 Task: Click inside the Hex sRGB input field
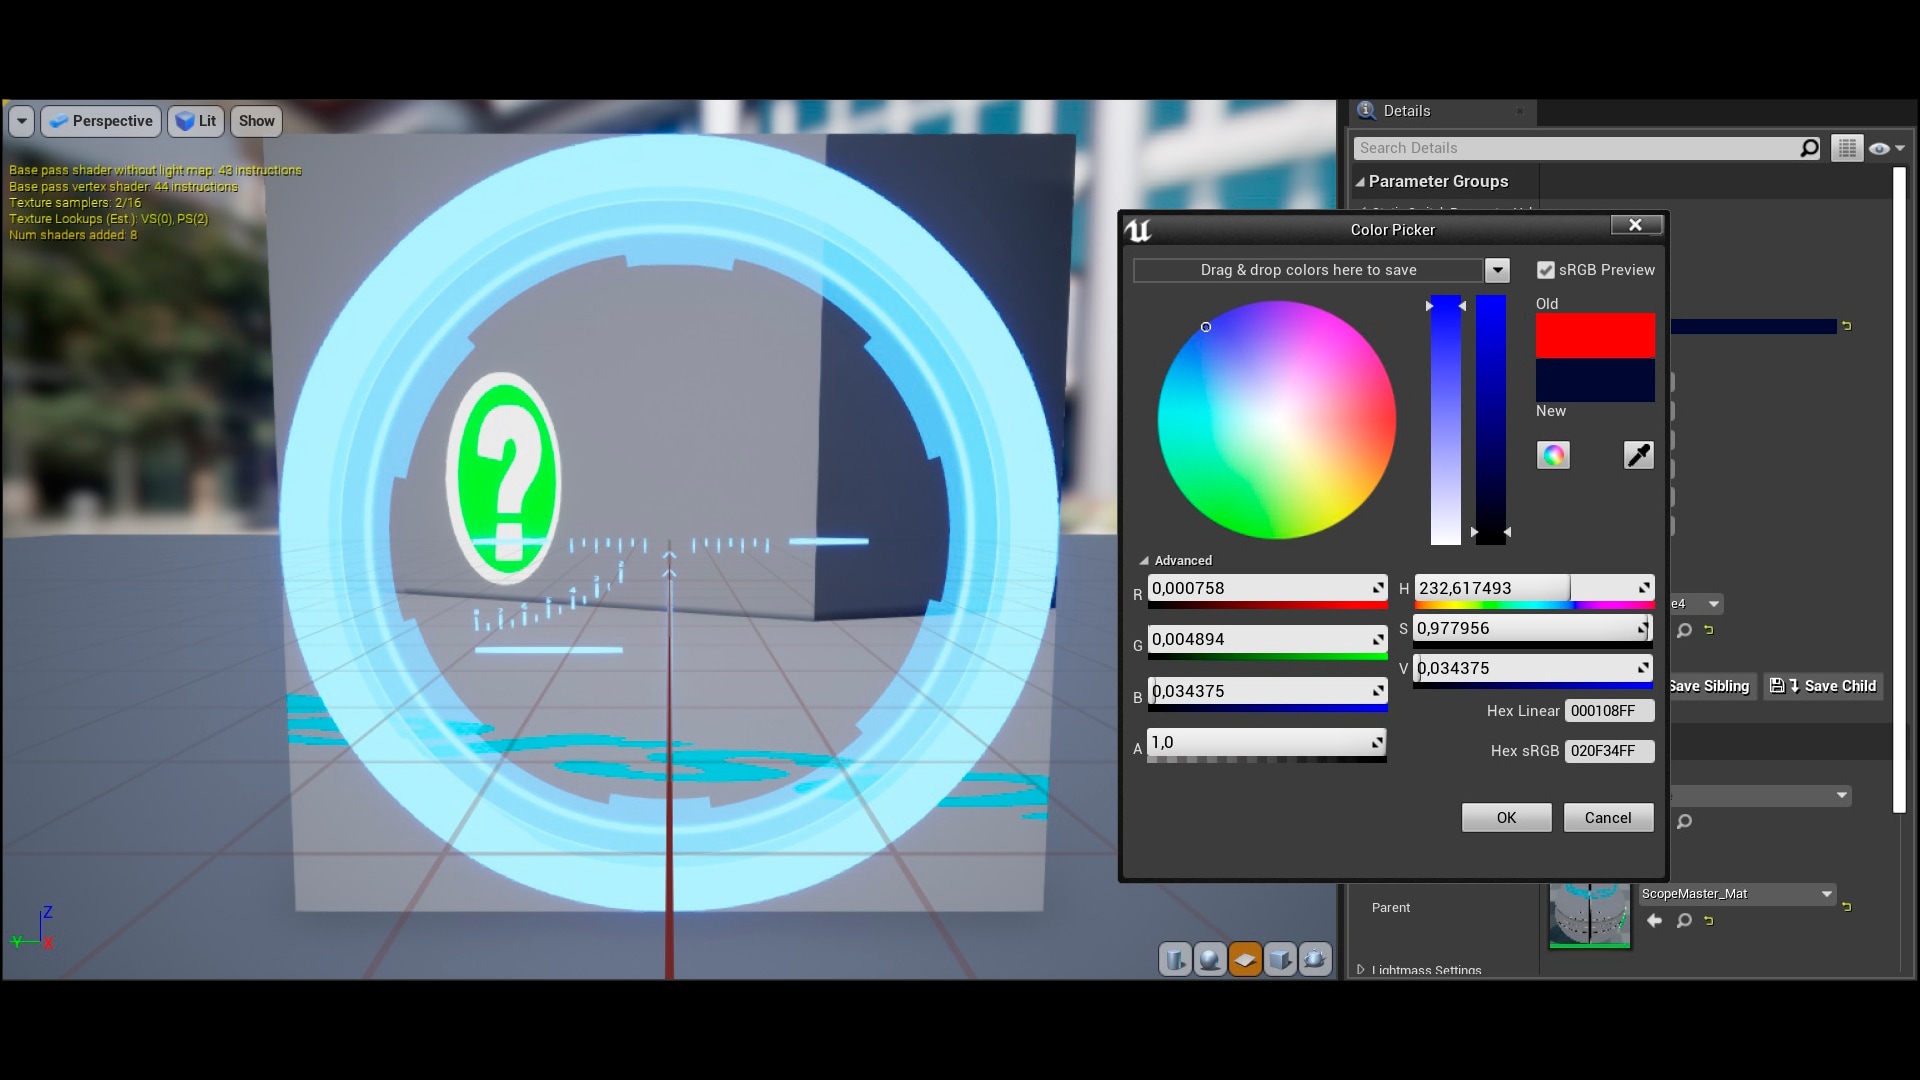[1608, 751]
